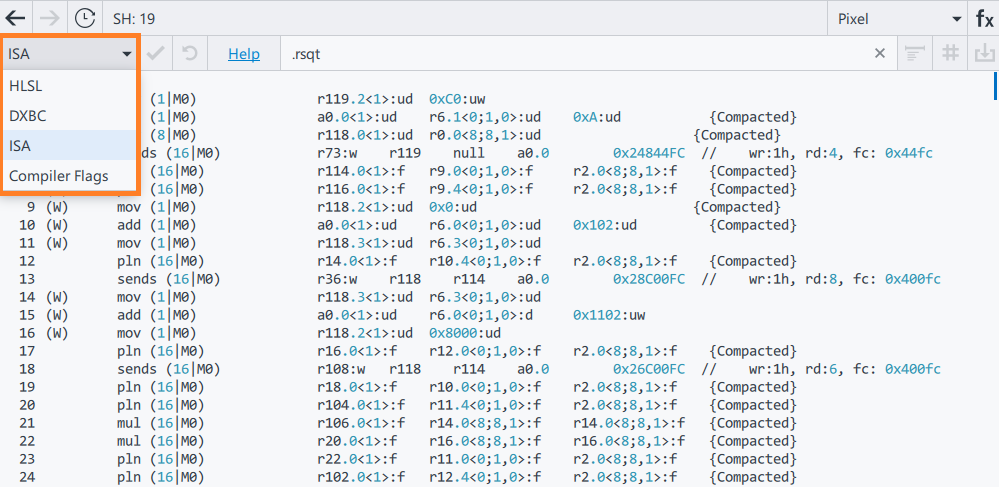The width and height of the screenshot is (999, 487).
Task: Click the back arrow navigation icon
Action: (16, 18)
